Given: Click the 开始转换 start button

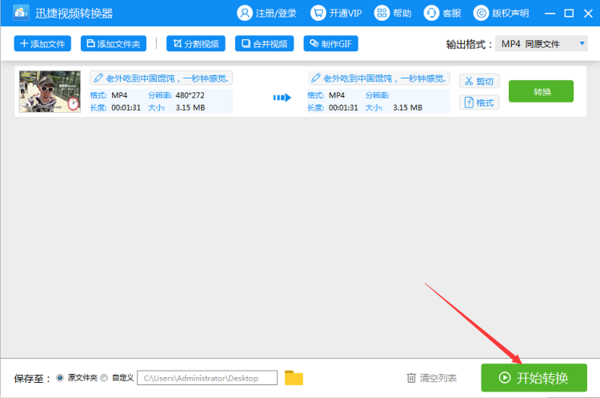Looking at the screenshot, I should coord(534,378).
